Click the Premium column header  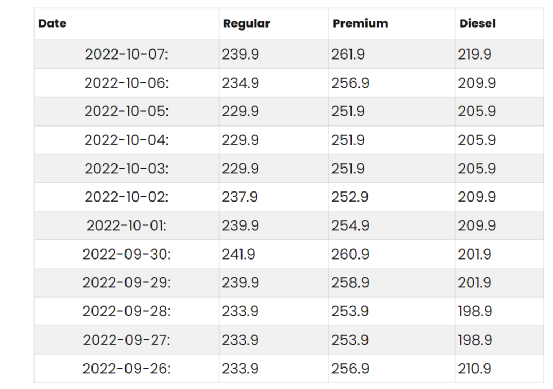point(360,24)
